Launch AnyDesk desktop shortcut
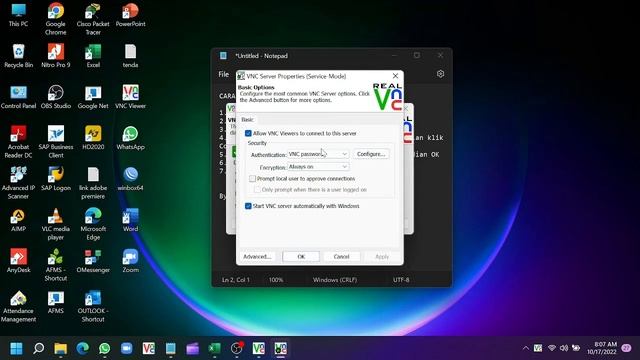This screenshot has height=360, width=640. [x=18, y=261]
